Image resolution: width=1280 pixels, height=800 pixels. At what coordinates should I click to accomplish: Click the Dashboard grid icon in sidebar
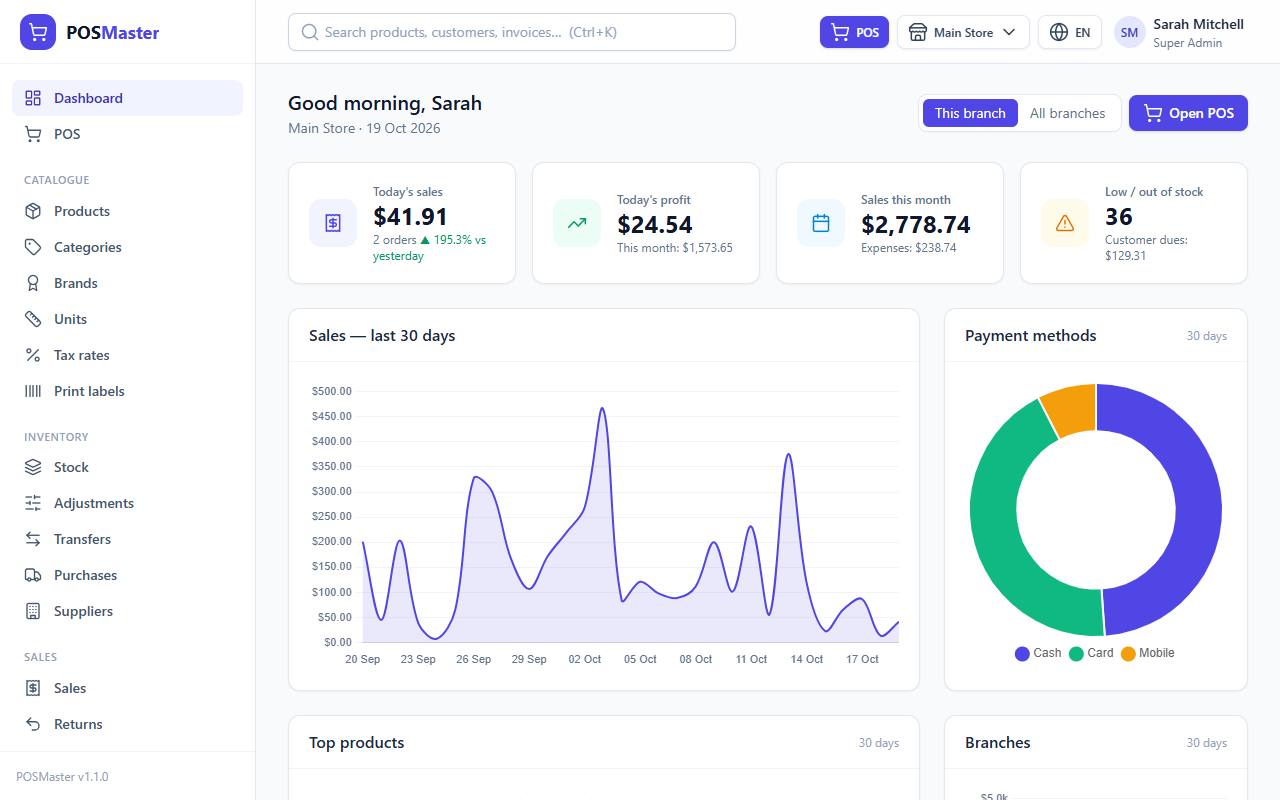33,98
